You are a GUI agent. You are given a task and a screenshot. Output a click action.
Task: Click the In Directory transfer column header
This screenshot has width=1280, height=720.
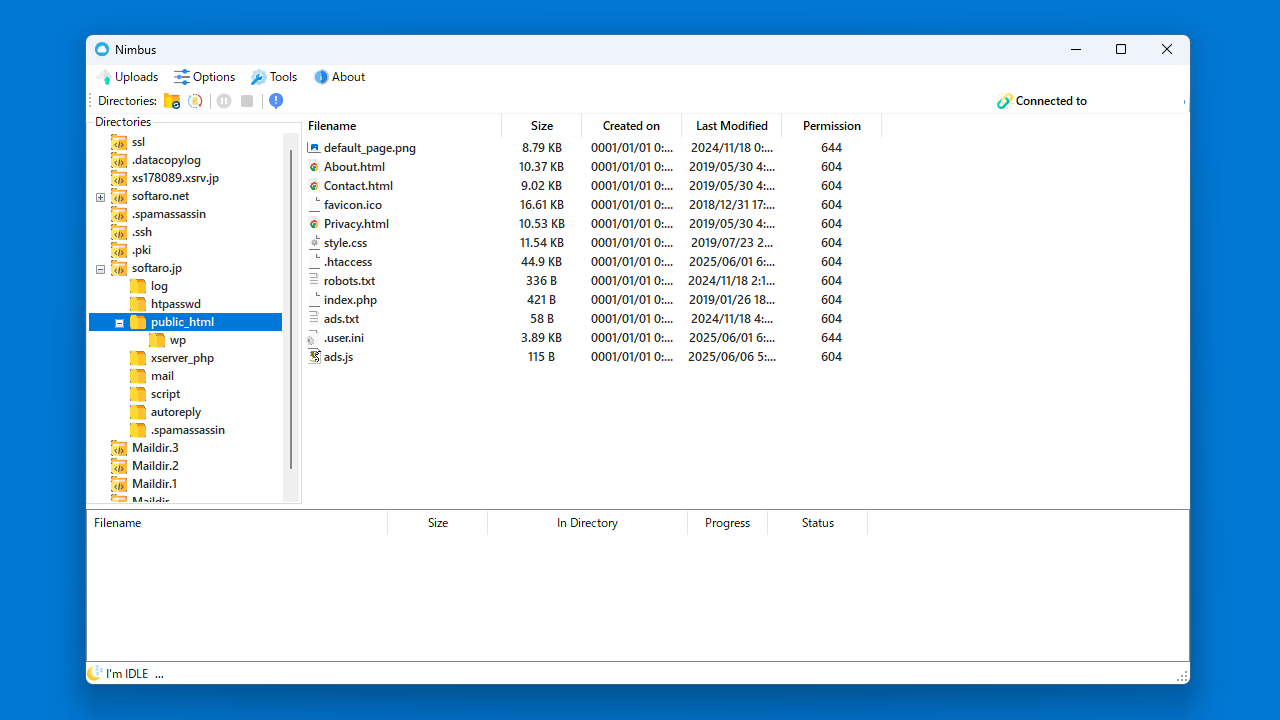[588, 523]
